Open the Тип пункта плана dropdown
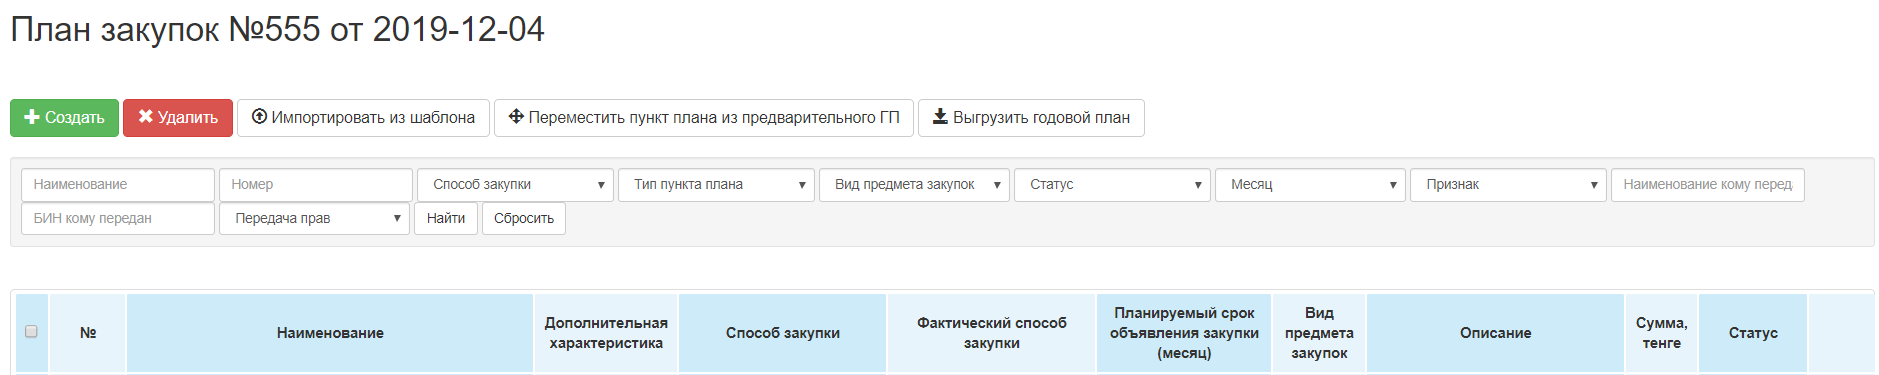Screen dimensions: 1879x375 (716, 184)
